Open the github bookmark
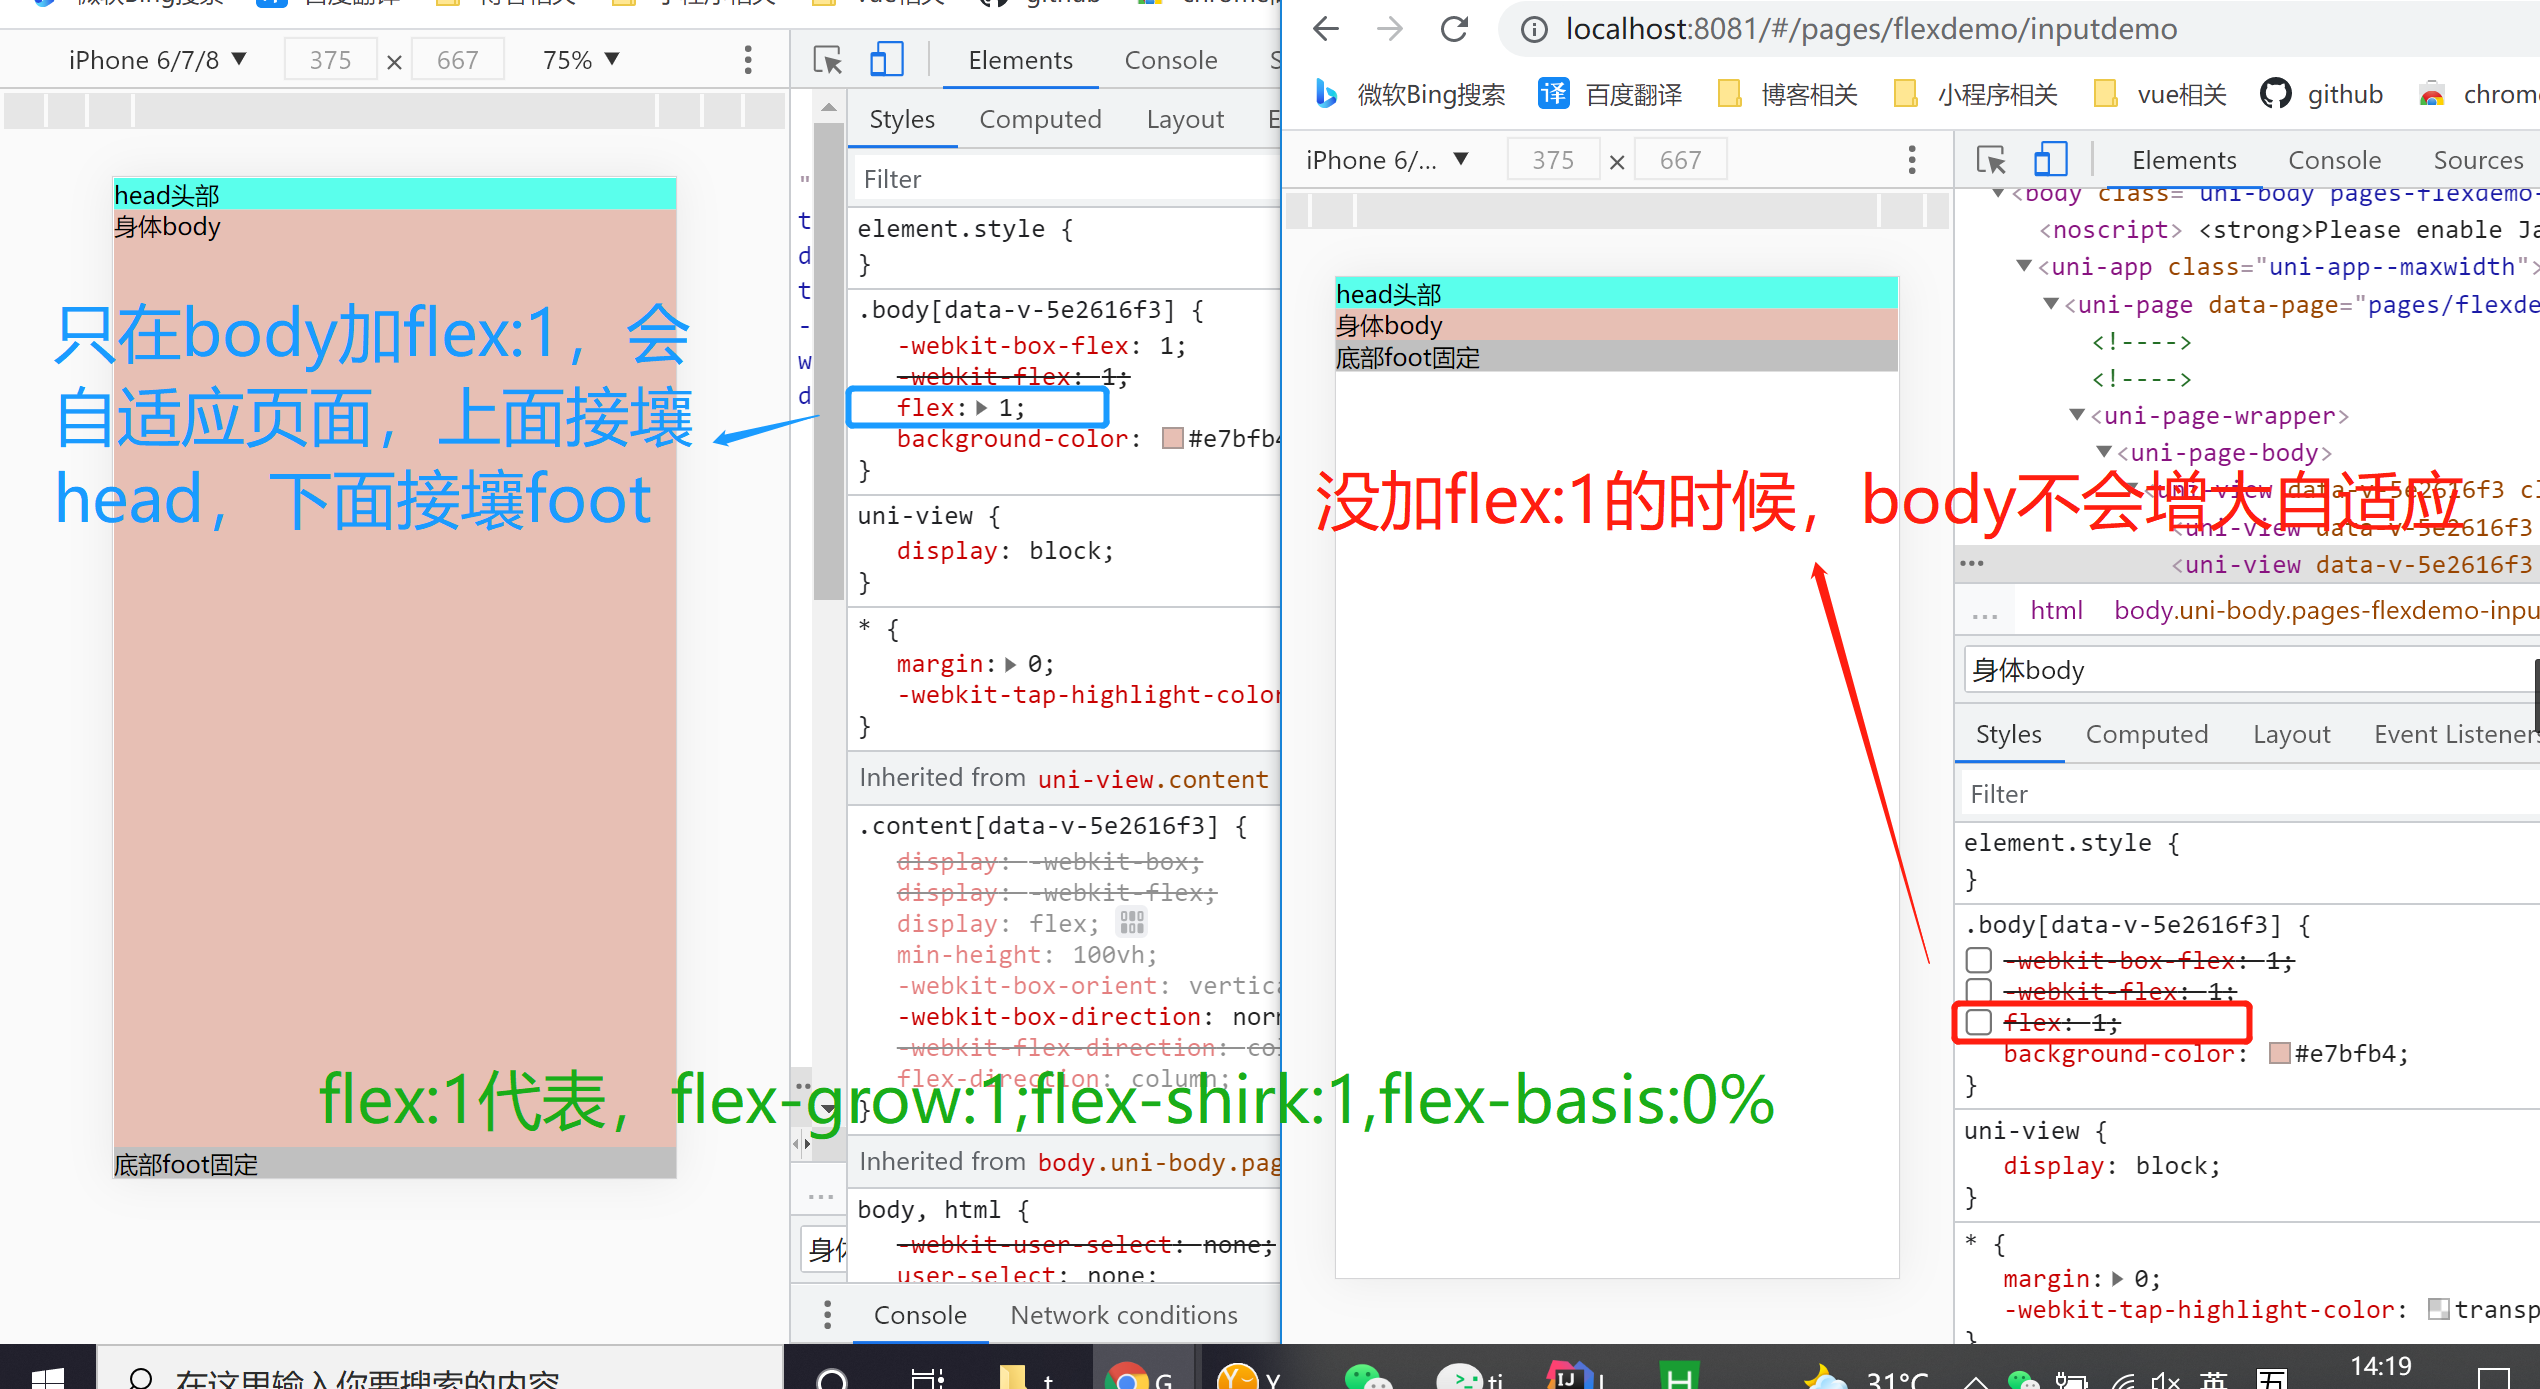The width and height of the screenshot is (2540, 1389). [2322, 95]
